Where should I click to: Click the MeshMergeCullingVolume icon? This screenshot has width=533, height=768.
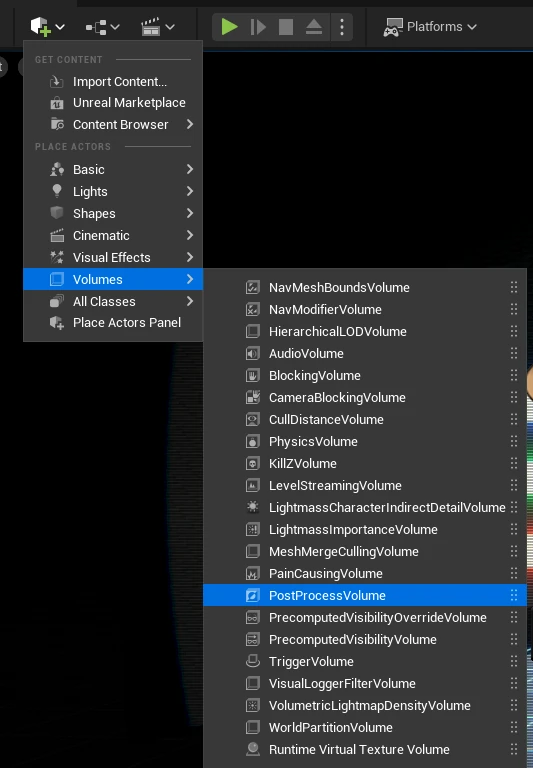point(252,552)
